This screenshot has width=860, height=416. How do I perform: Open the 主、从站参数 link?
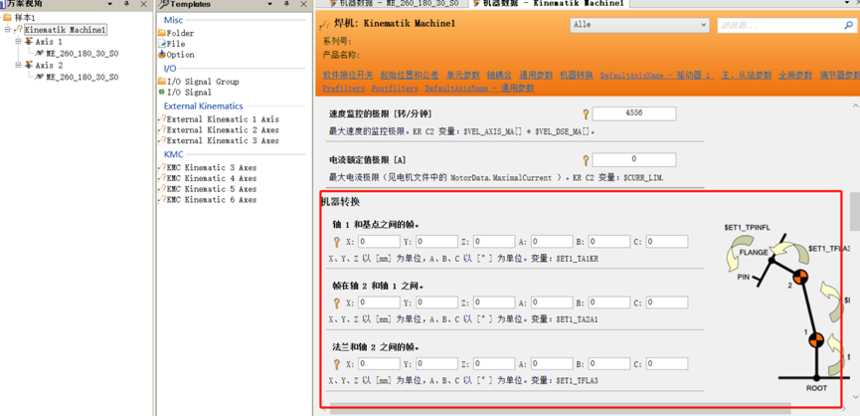pos(746,75)
